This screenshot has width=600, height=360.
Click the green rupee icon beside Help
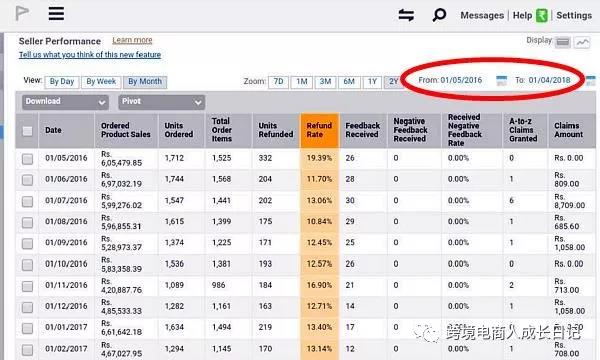(x=541, y=15)
